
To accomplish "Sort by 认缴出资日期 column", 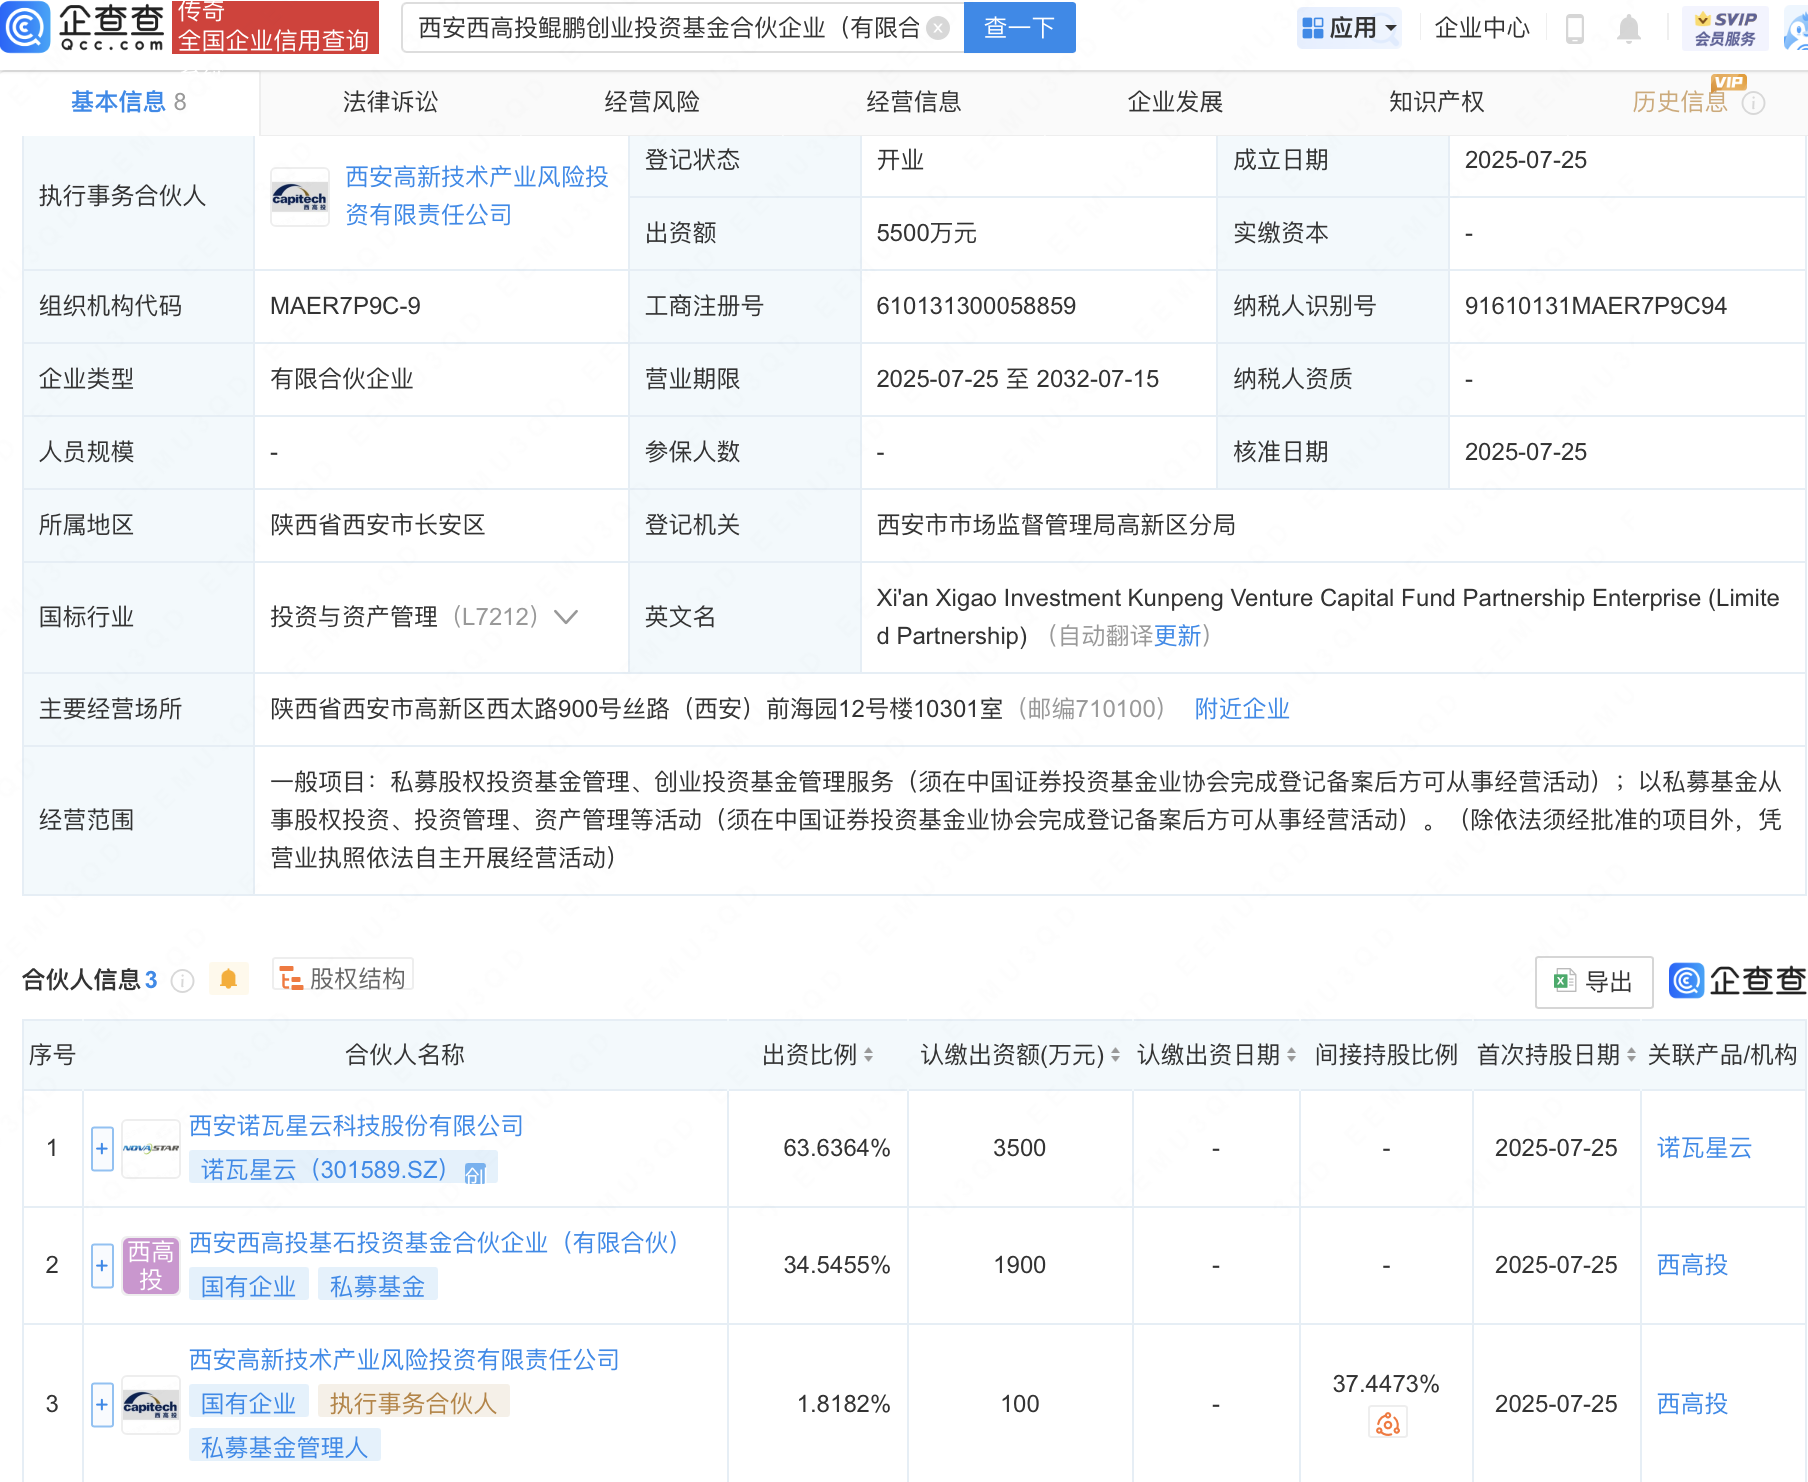I will (1291, 1055).
